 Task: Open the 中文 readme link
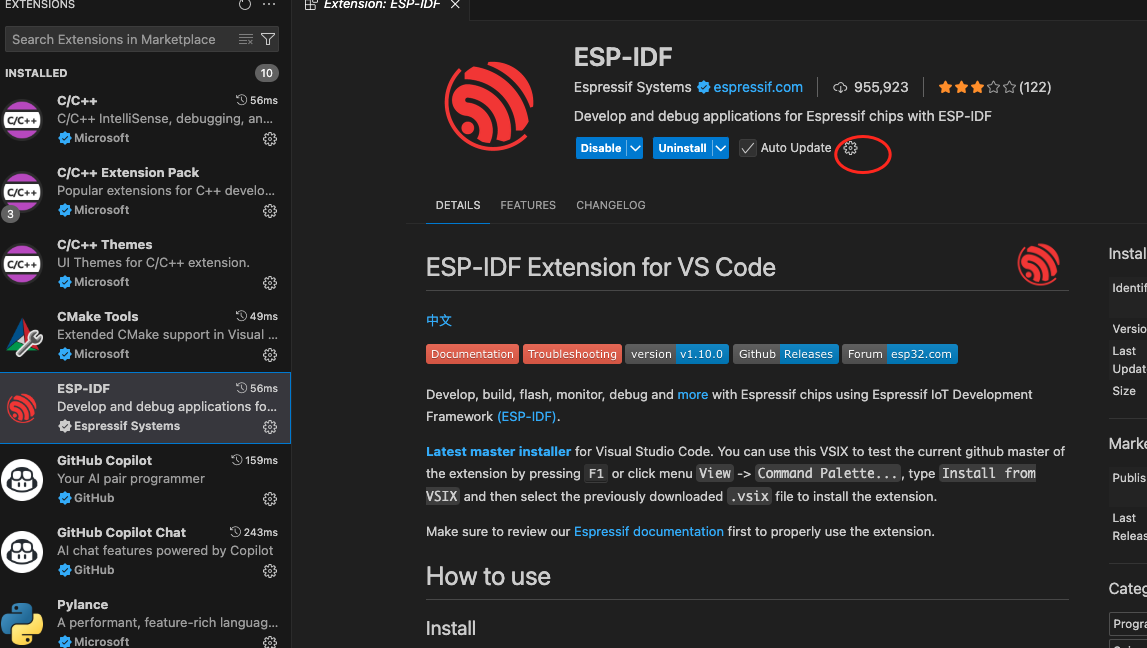(x=439, y=320)
